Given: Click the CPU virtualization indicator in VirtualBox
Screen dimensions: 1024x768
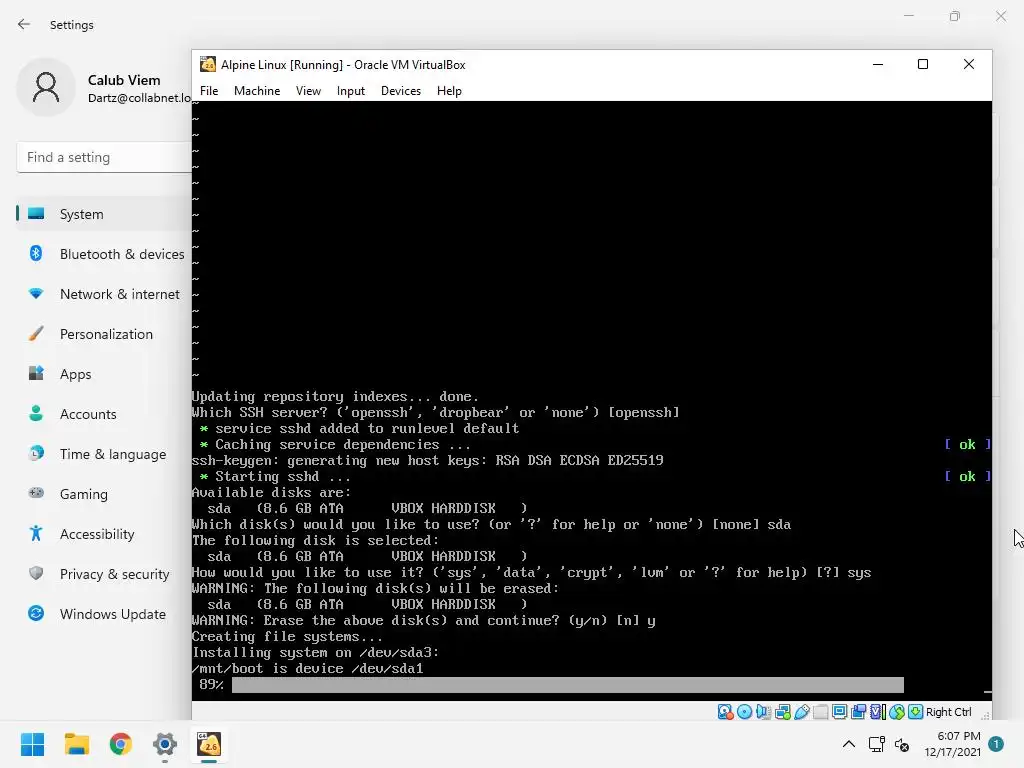Looking at the screenshot, I should (x=878, y=712).
